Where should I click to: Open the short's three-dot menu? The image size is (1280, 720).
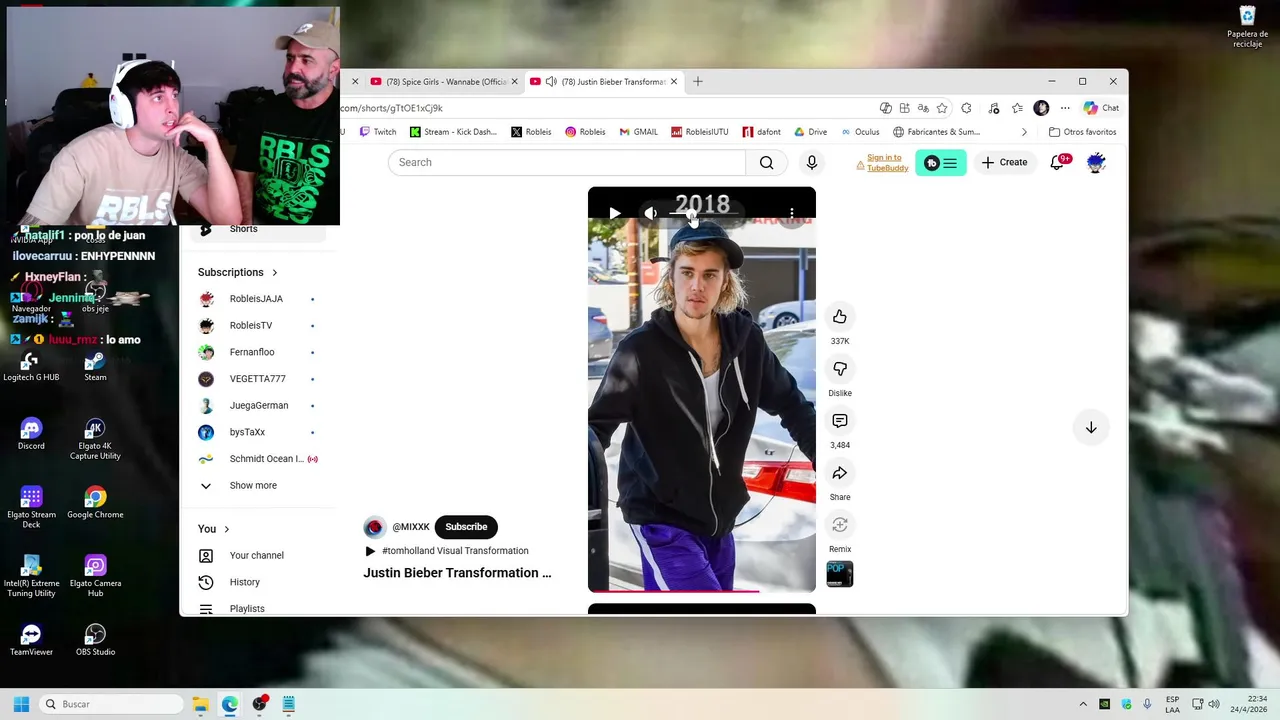tap(792, 213)
